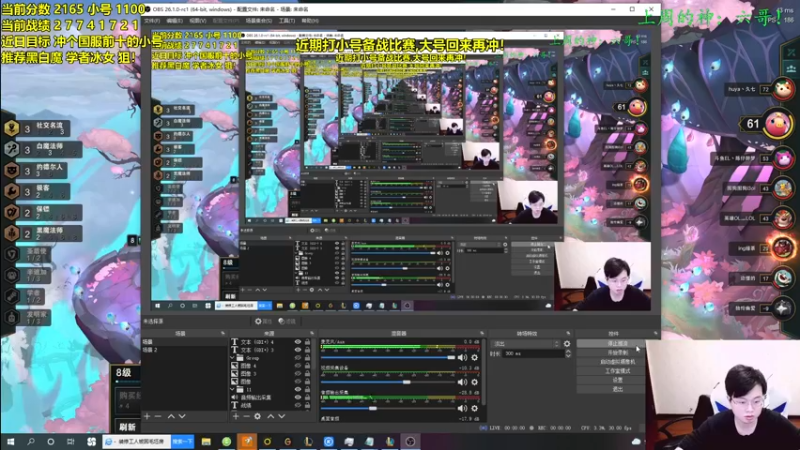Image resolution: width=800 pixels, height=450 pixels.
Task: Pop out the sources dock panel
Action: click(x=312, y=333)
